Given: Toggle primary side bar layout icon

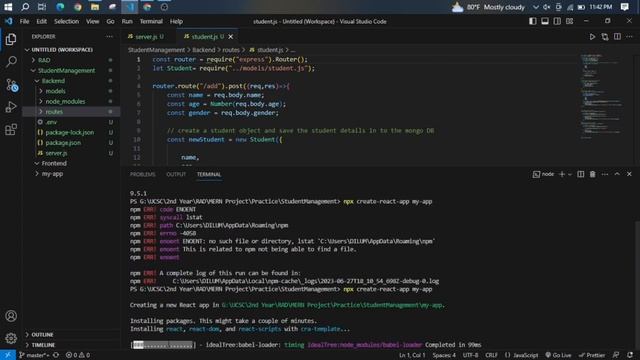Looking at the screenshot, I should (x=533, y=21).
